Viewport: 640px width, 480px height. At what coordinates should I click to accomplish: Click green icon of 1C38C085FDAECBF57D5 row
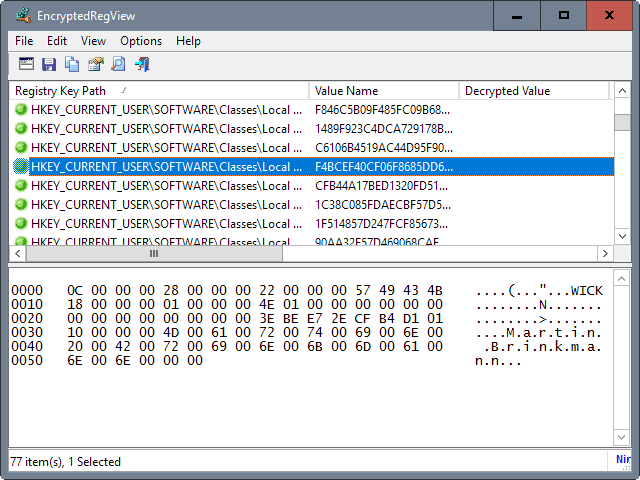pos(21,204)
